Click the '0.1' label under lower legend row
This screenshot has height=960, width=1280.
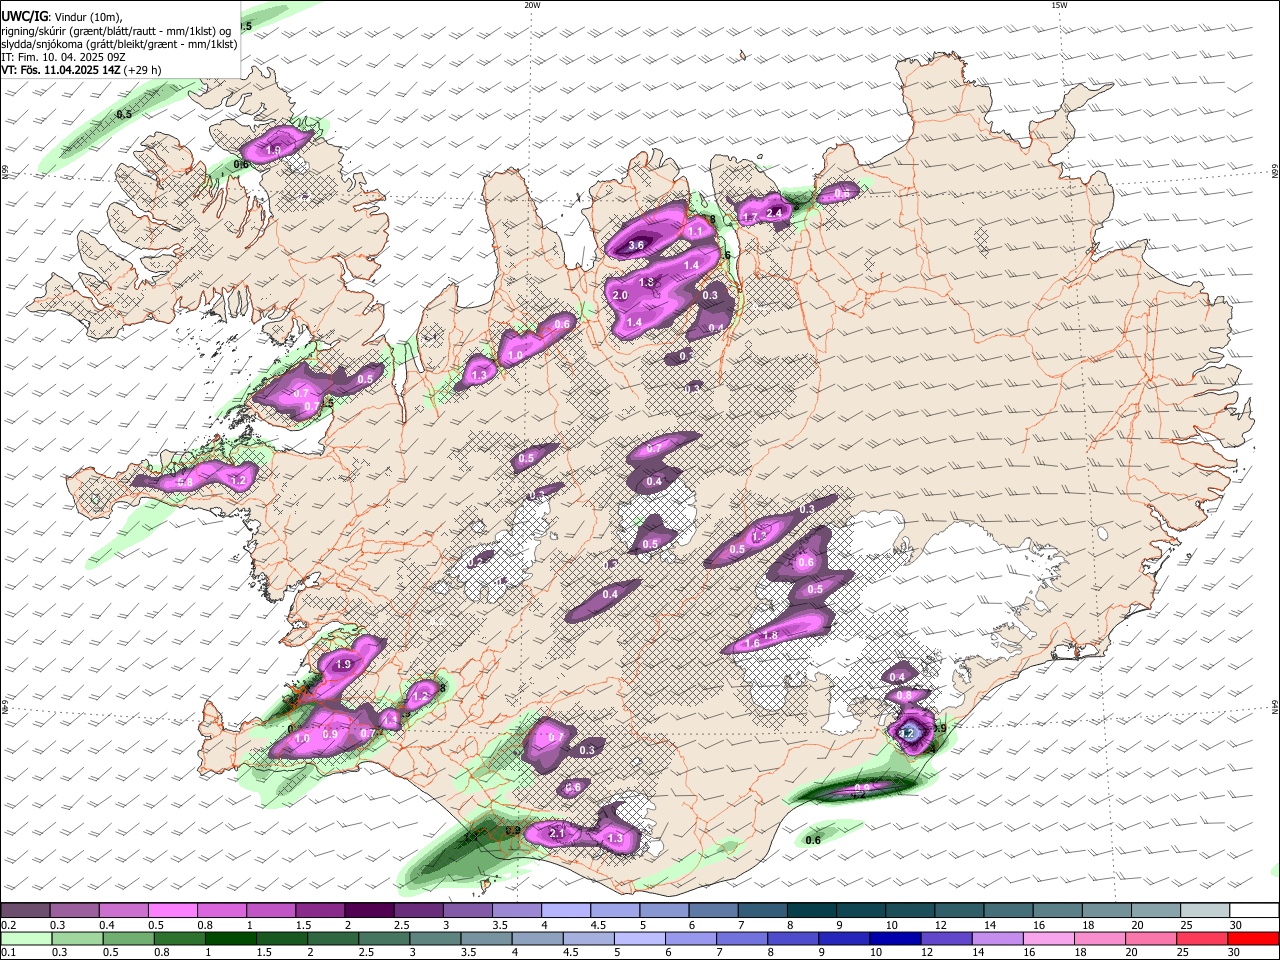coord(7,952)
